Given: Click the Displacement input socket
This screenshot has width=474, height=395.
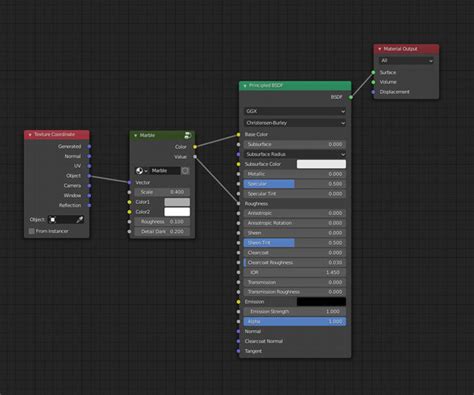Looking at the screenshot, I should click(x=373, y=92).
